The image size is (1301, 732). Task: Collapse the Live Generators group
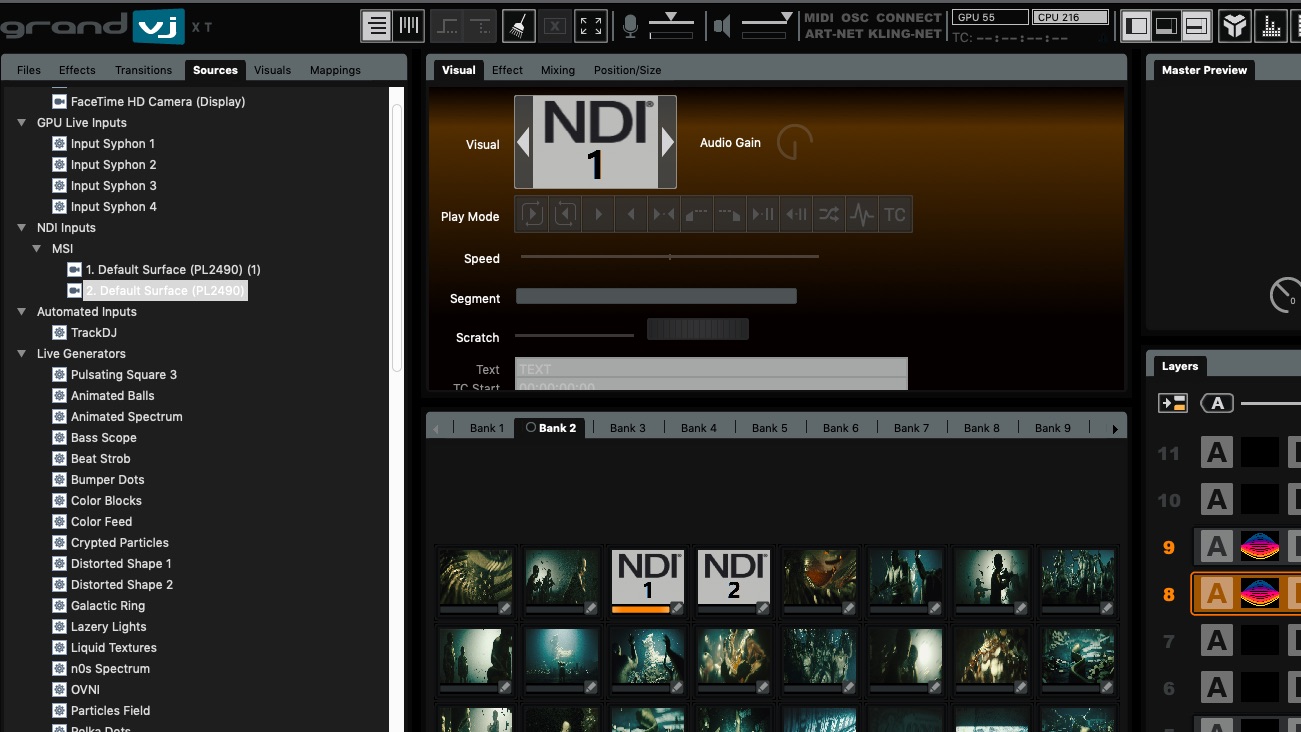[x=22, y=354]
